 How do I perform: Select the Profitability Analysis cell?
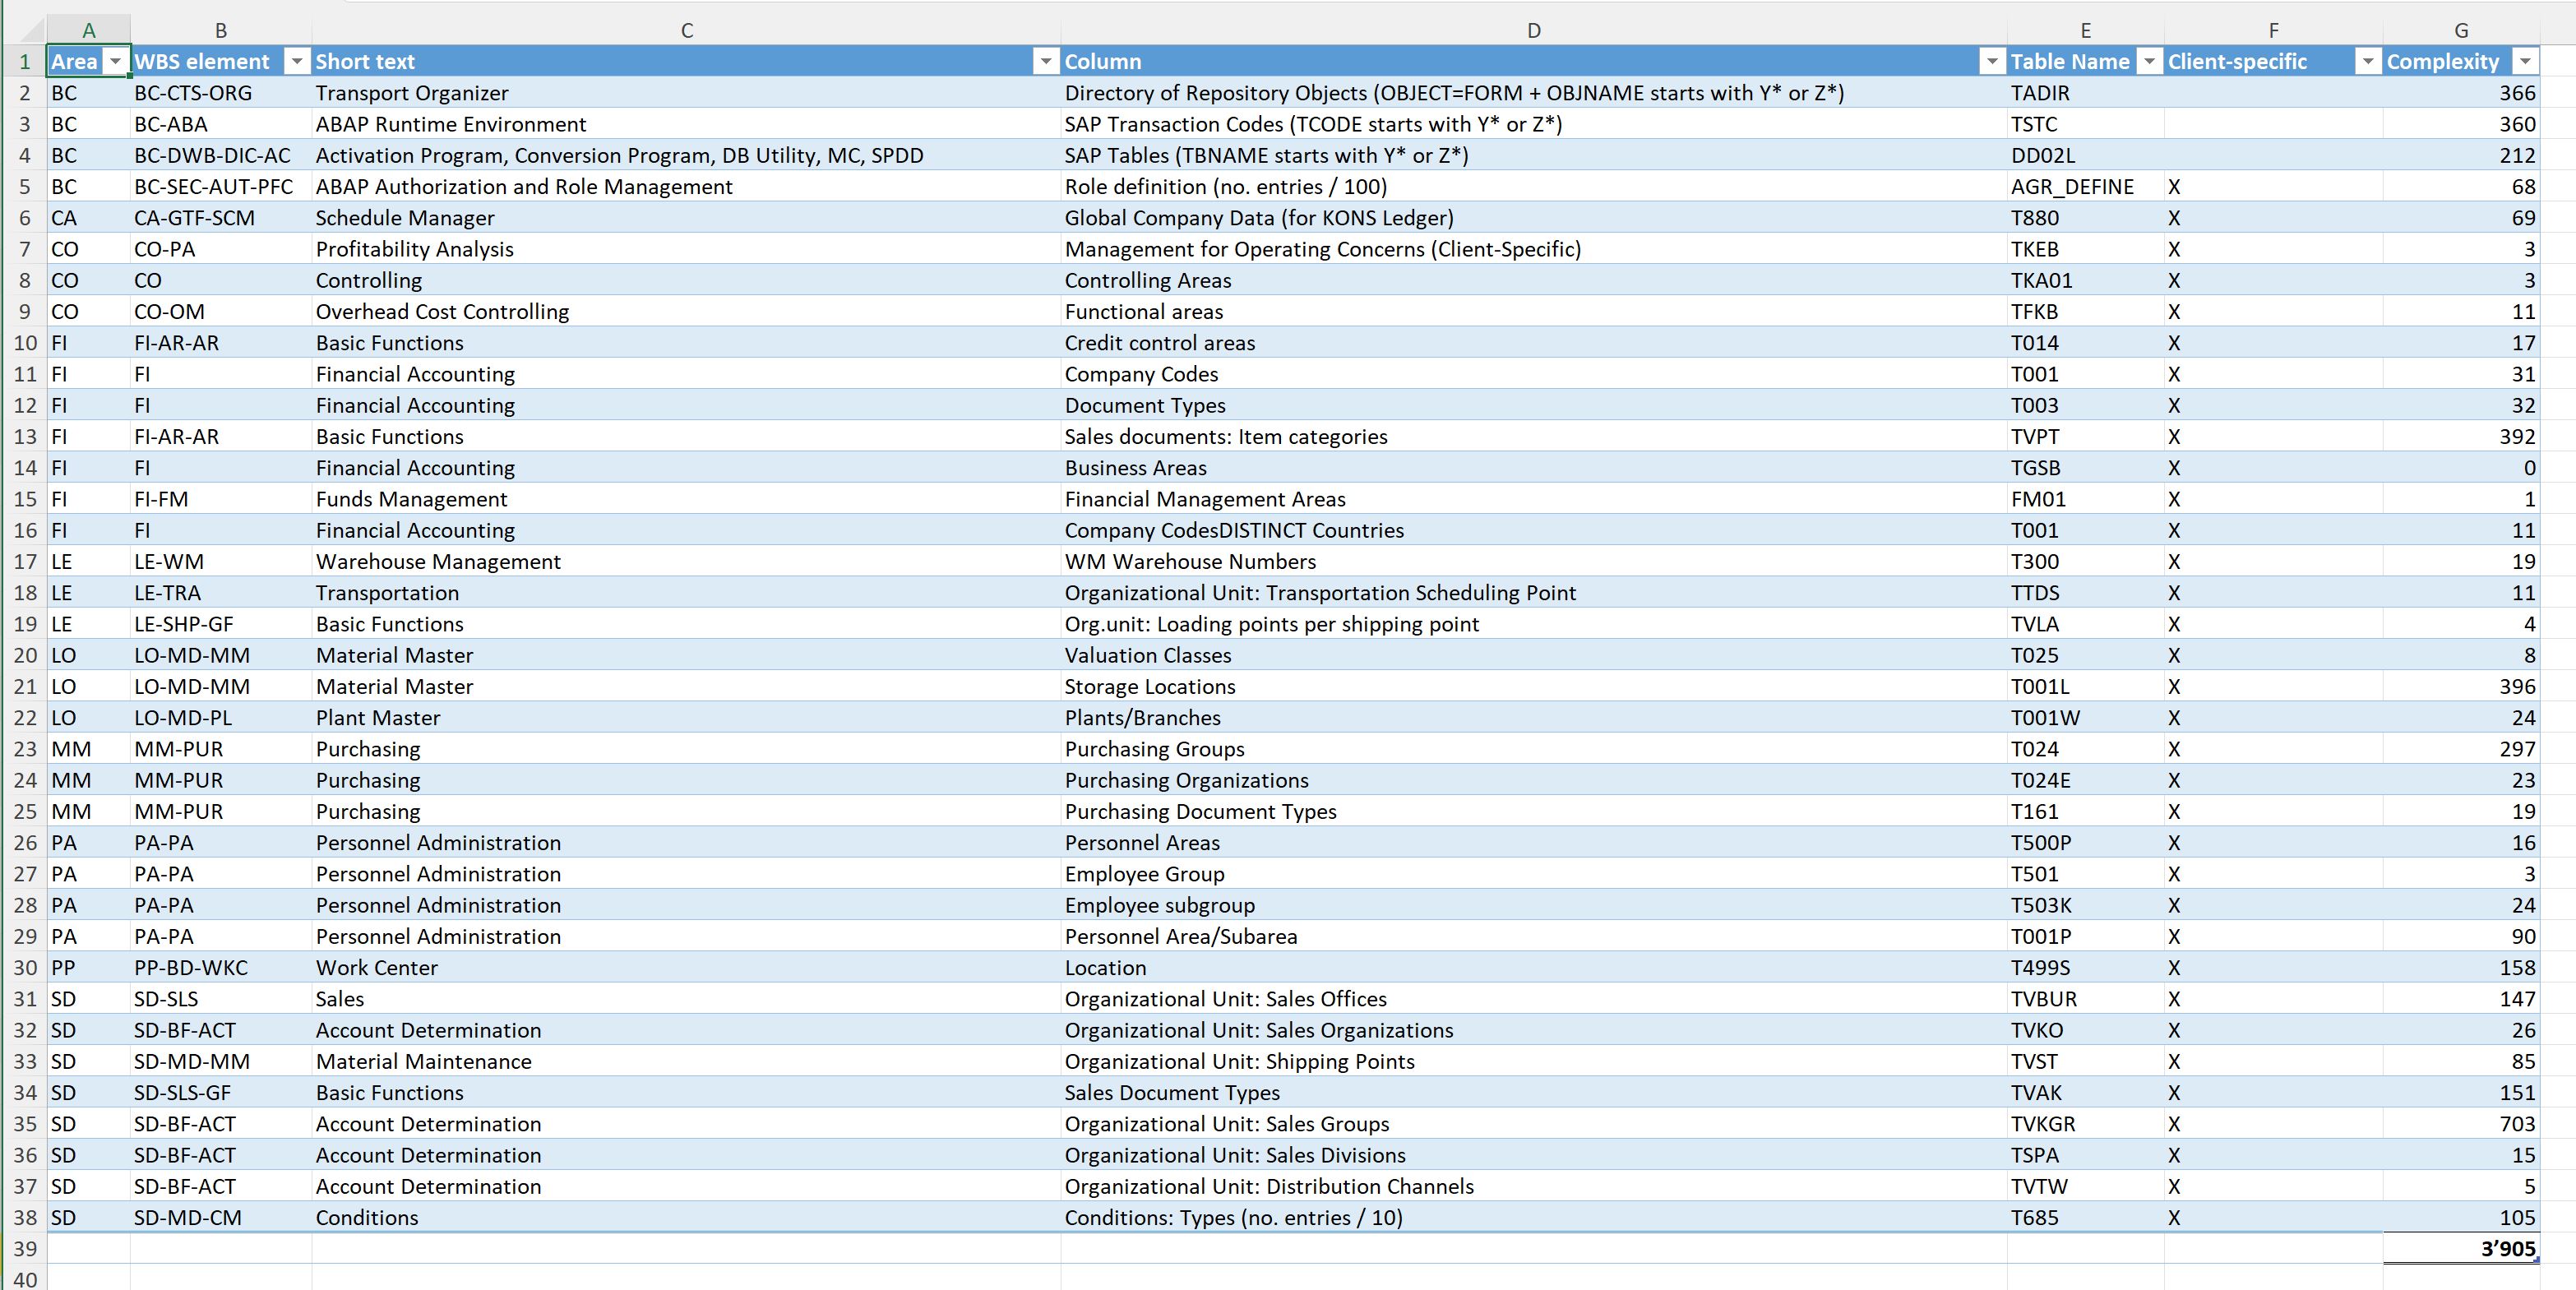[414, 249]
